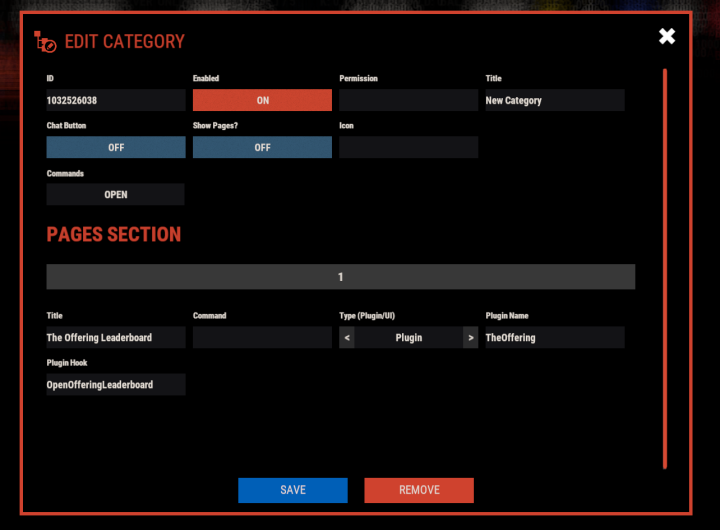720x530 pixels.
Task: Edit the Plugin Hook field
Action: (116, 385)
